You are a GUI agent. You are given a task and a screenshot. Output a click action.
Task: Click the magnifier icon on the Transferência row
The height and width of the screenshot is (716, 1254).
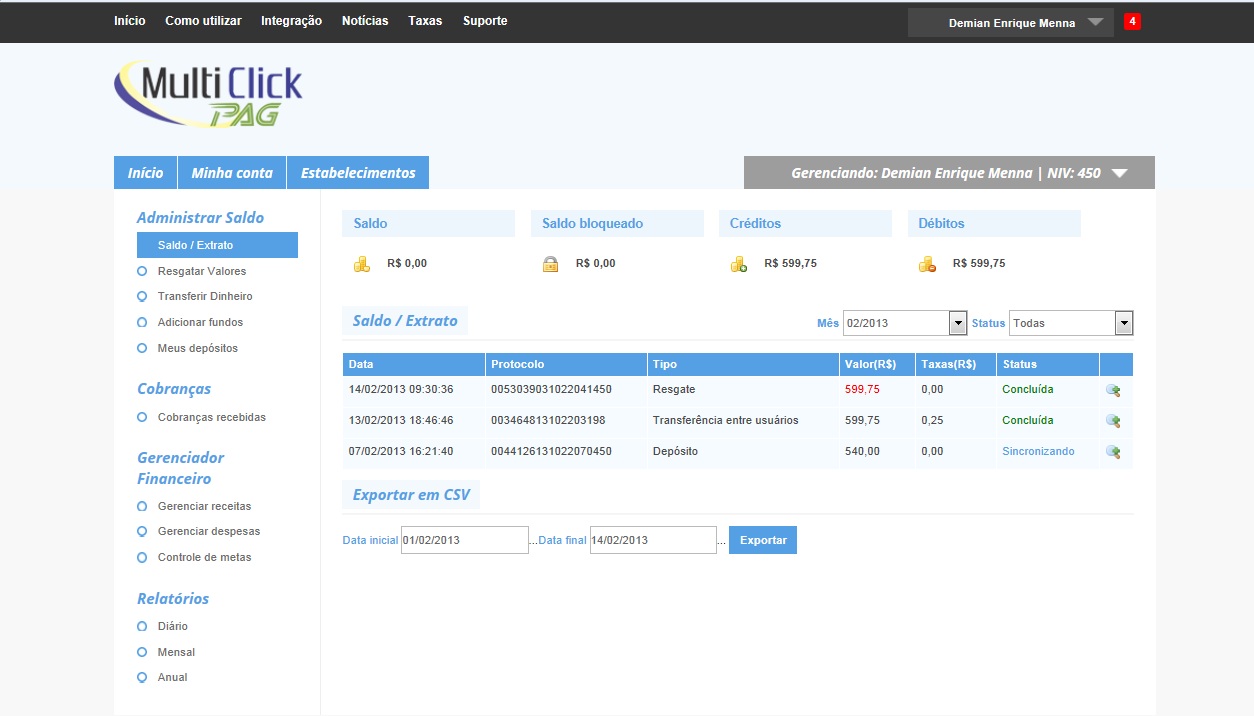(x=1112, y=420)
